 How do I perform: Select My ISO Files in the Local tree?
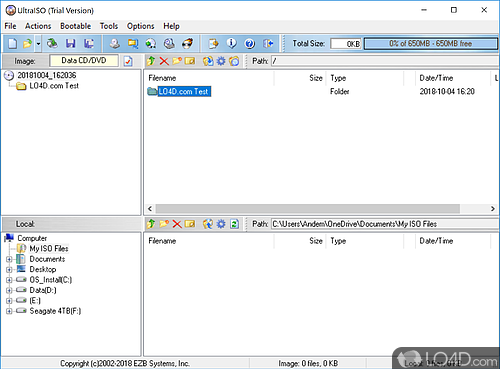point(49,249)
